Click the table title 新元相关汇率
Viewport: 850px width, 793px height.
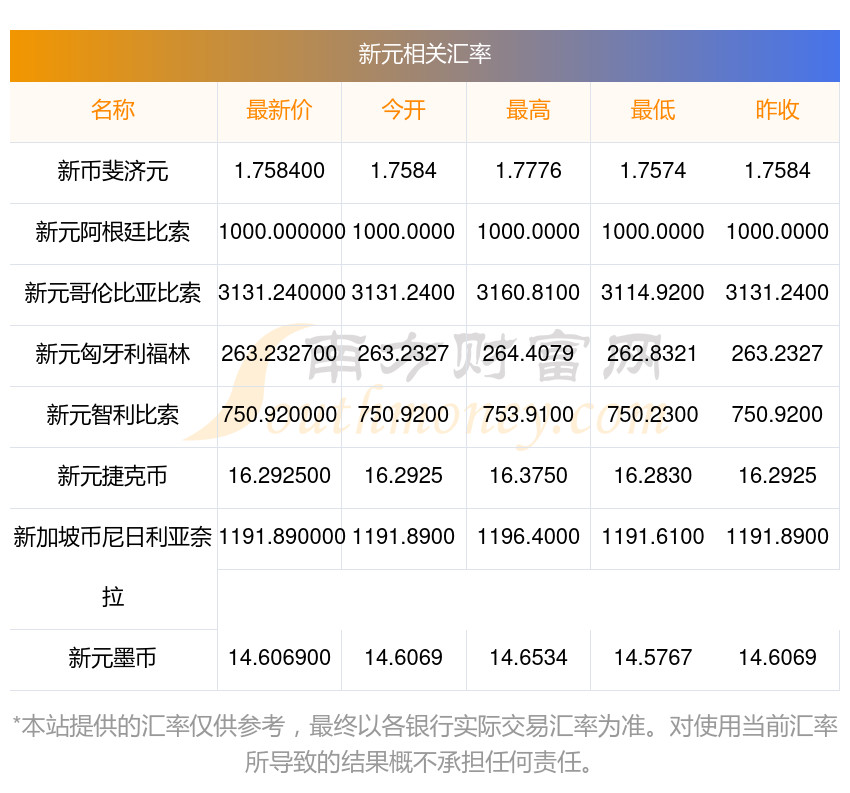[424, 54]
